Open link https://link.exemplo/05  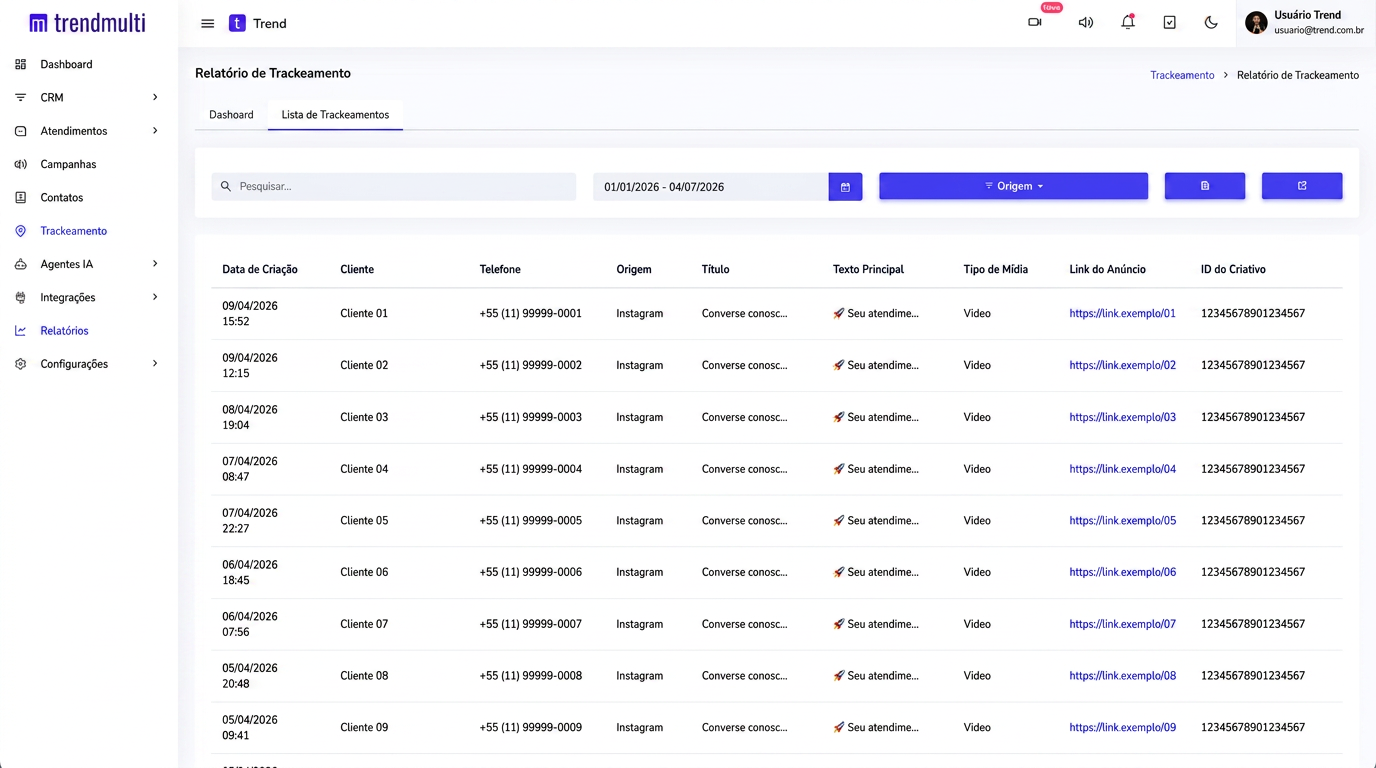click(x=1122, y=520)
